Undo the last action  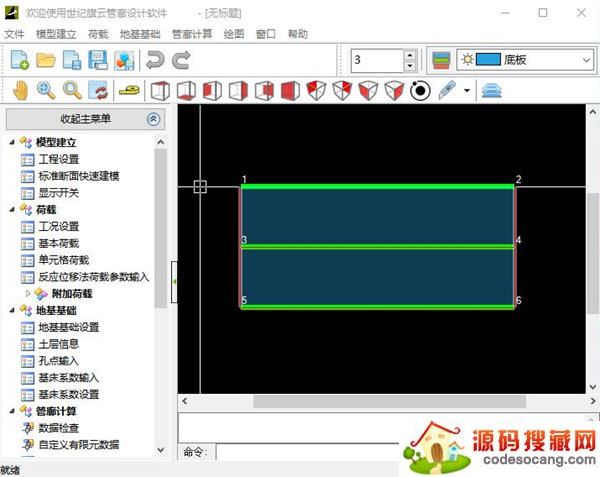pyautogui.click(x=155, y=60)
